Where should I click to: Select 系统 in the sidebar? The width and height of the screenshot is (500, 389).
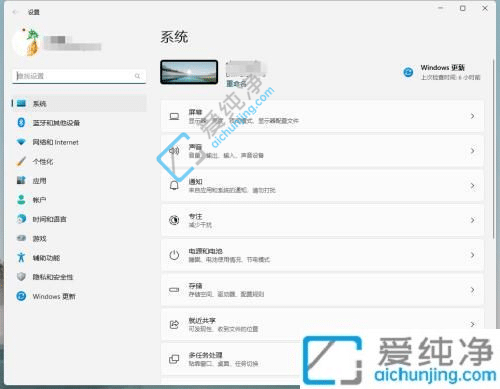coord(79,103)
